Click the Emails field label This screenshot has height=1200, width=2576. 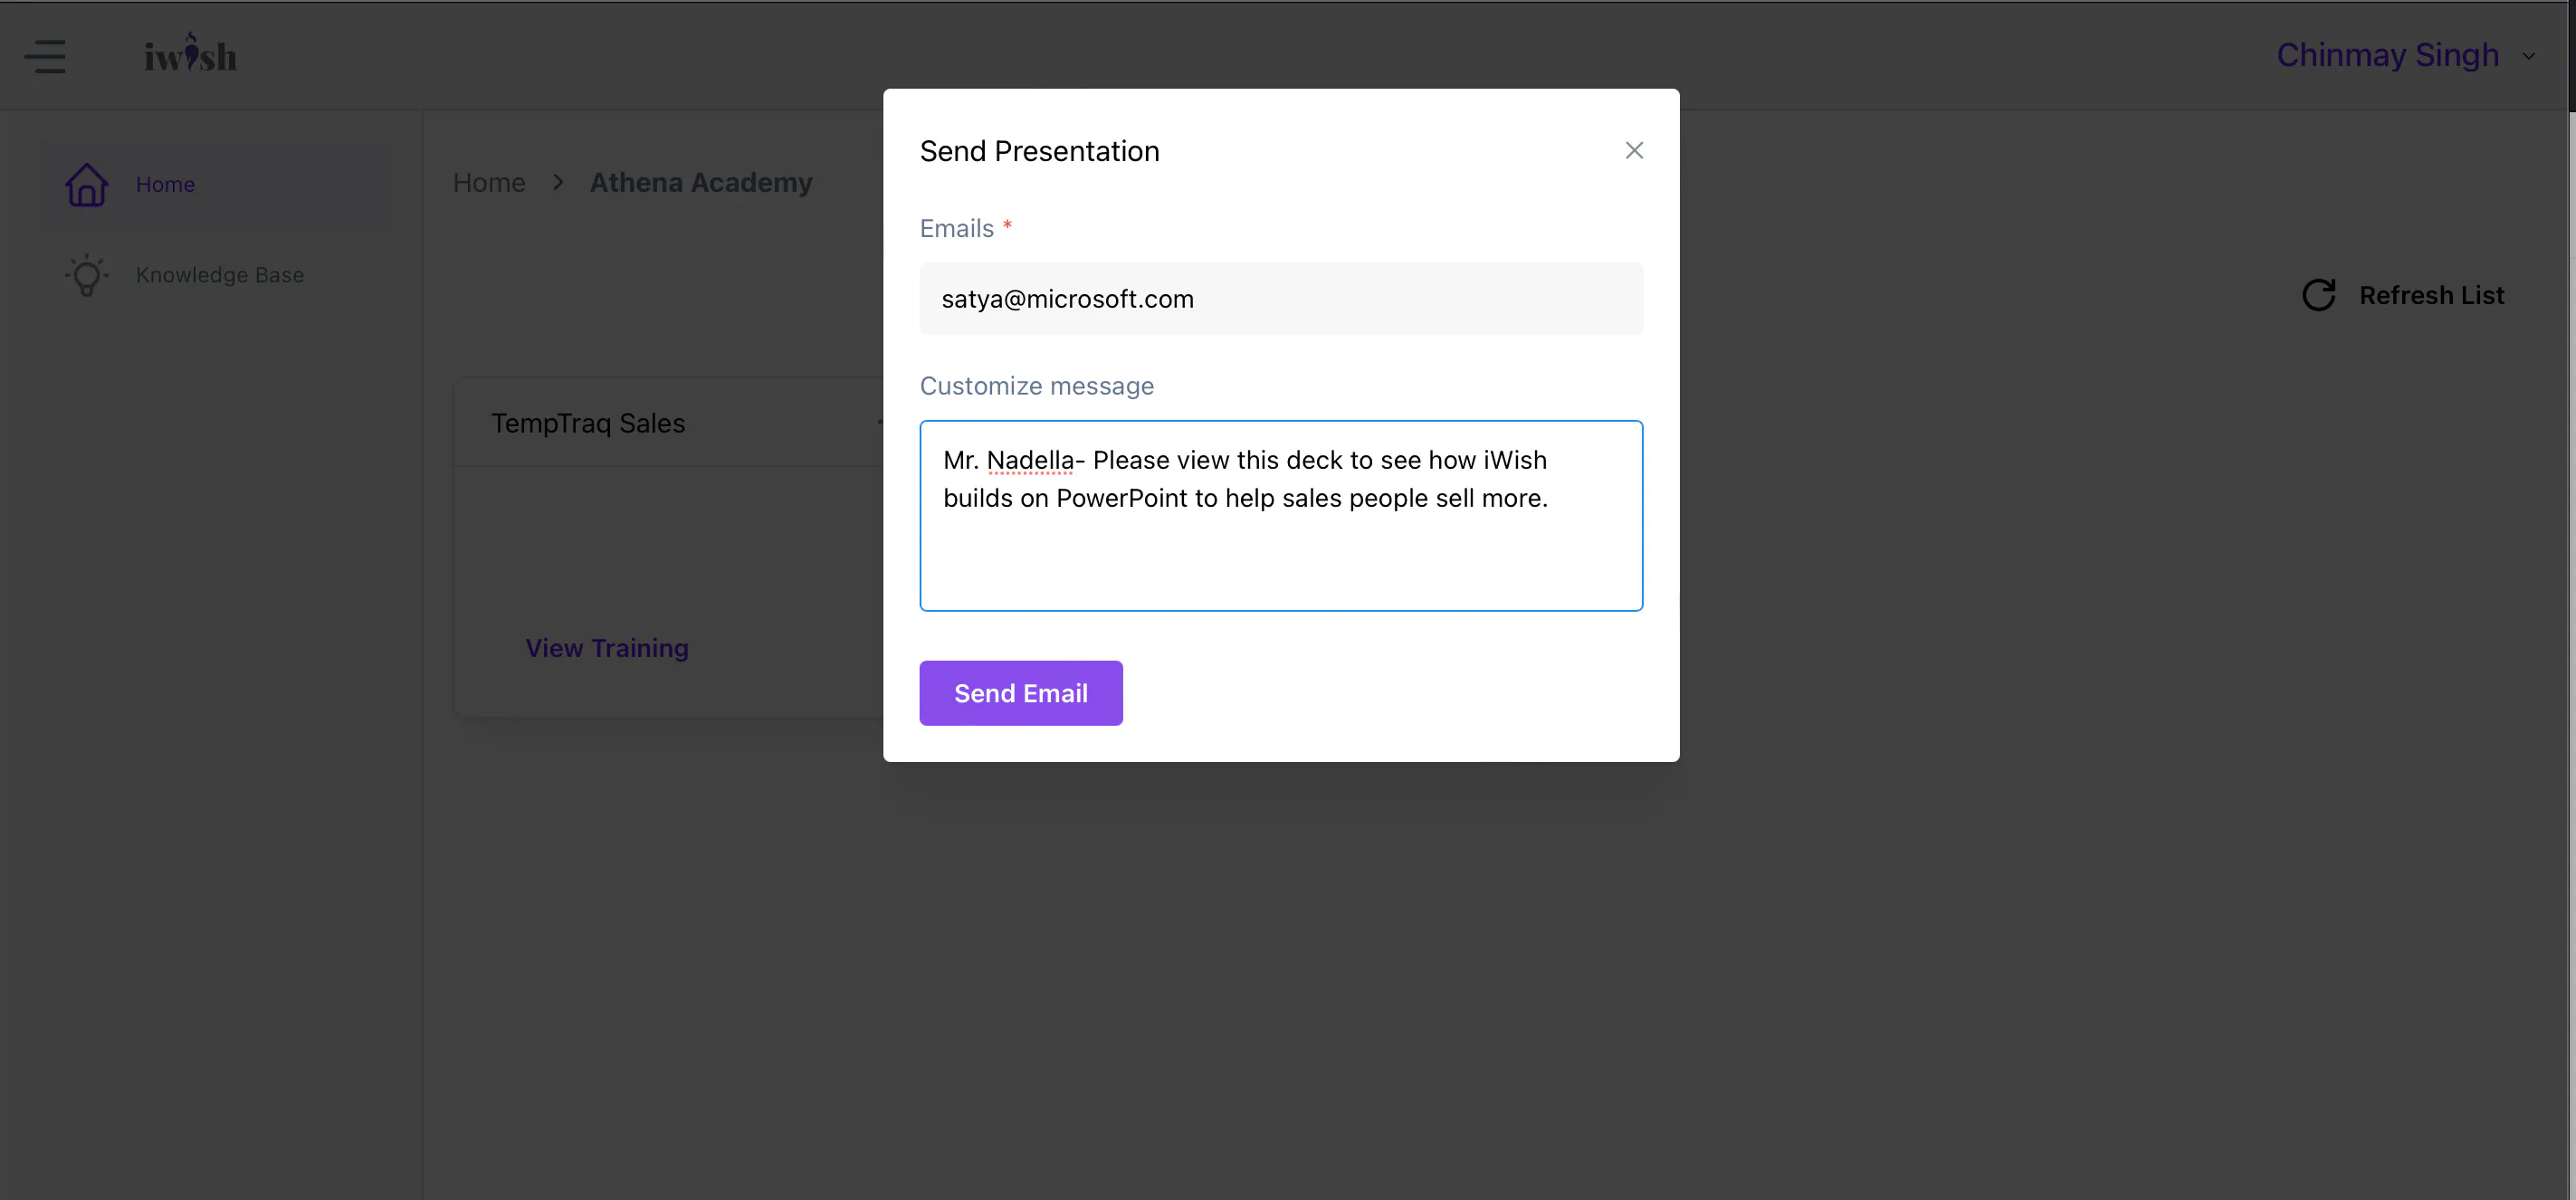[x=957, y=229]
